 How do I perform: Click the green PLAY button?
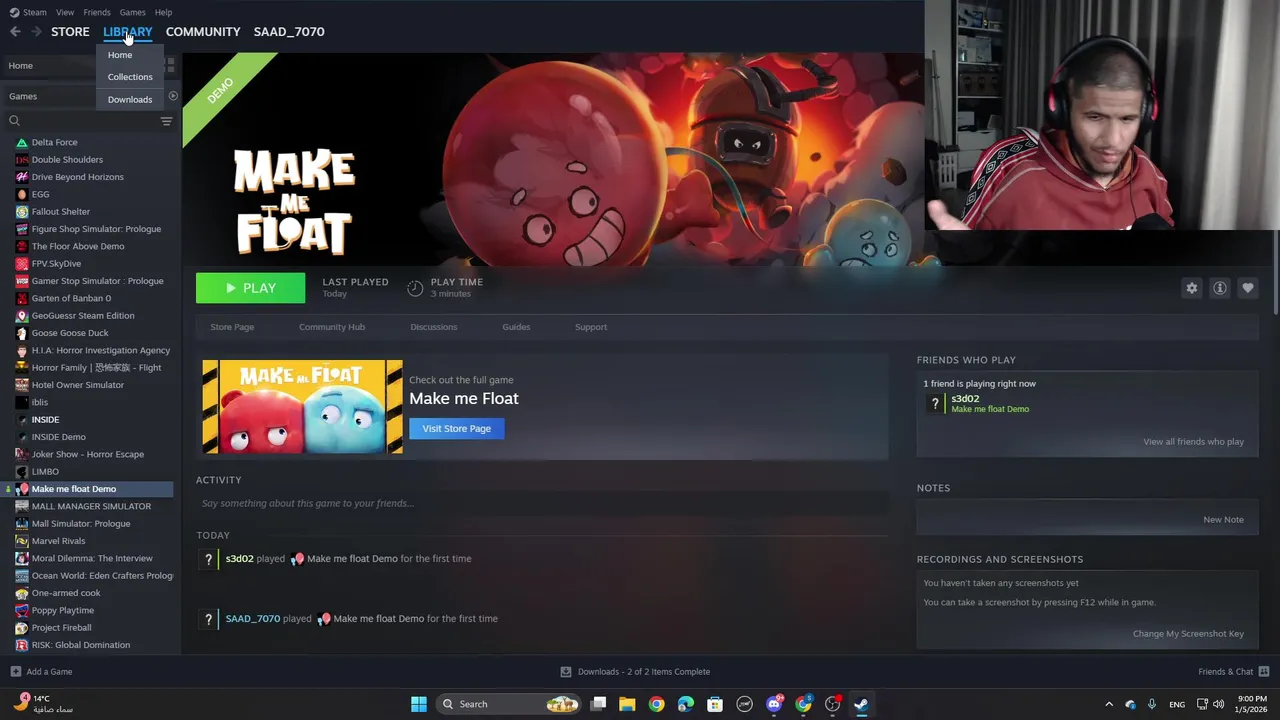pos(250,288)
